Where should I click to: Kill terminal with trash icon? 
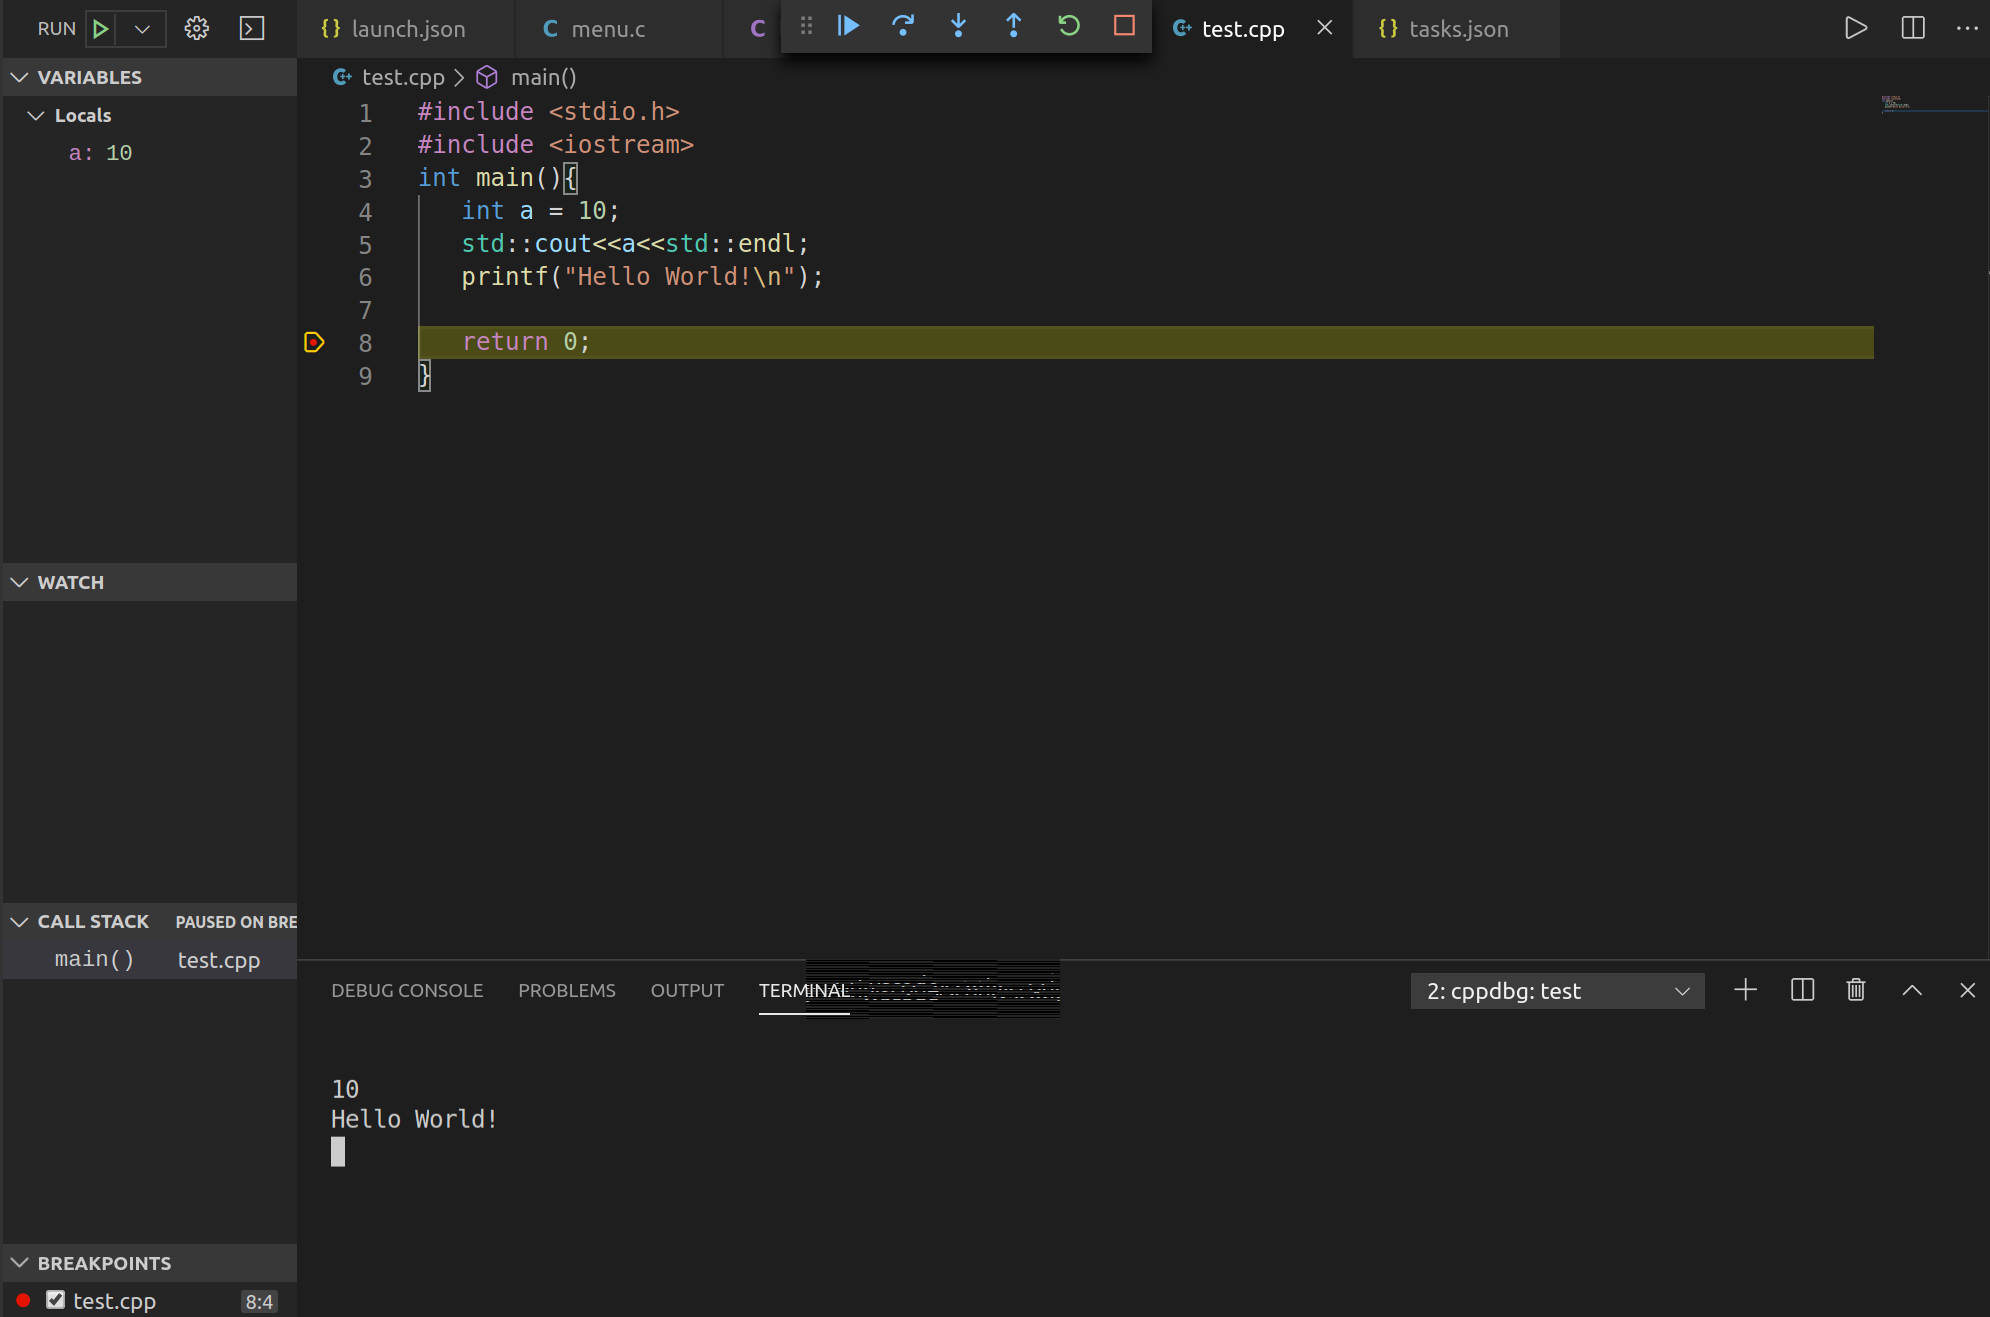tap(1856, 990)
